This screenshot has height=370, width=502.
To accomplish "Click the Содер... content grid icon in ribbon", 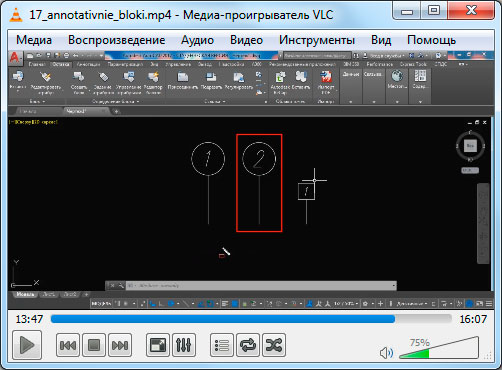I will point(420,76).
